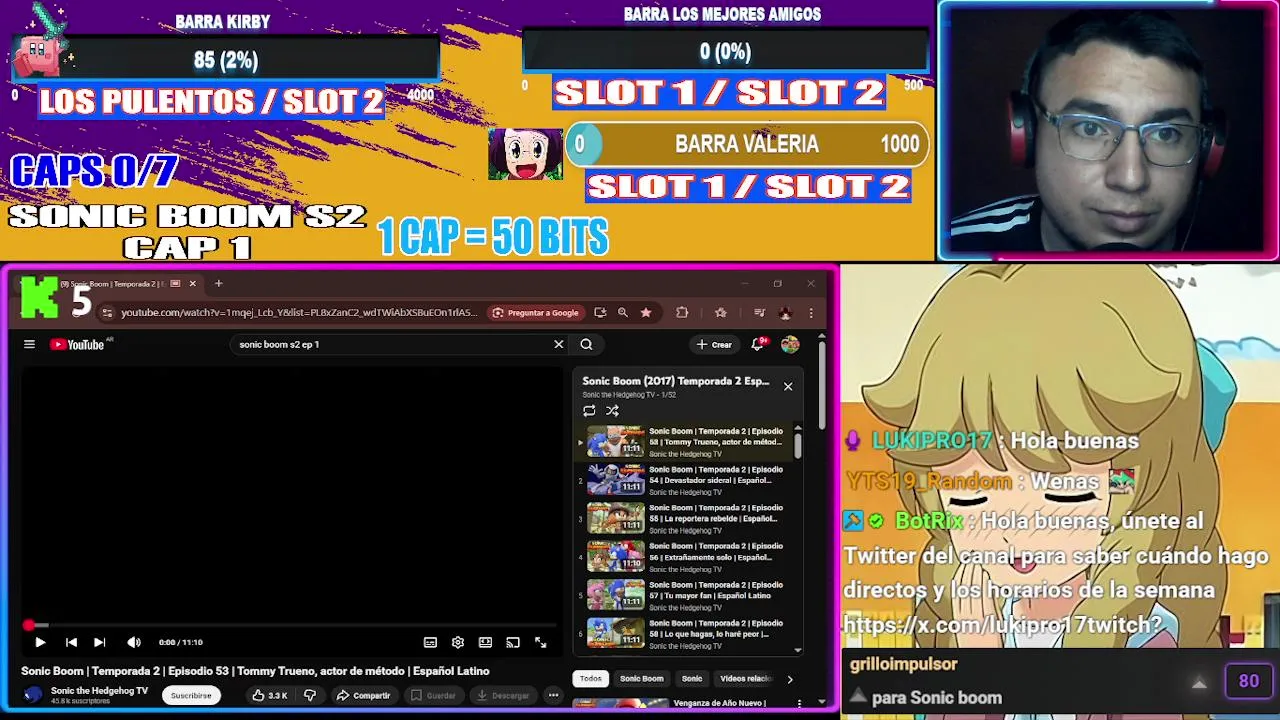Select the Todos filter chip
The image size is (1280, 720).
point(591,678)
